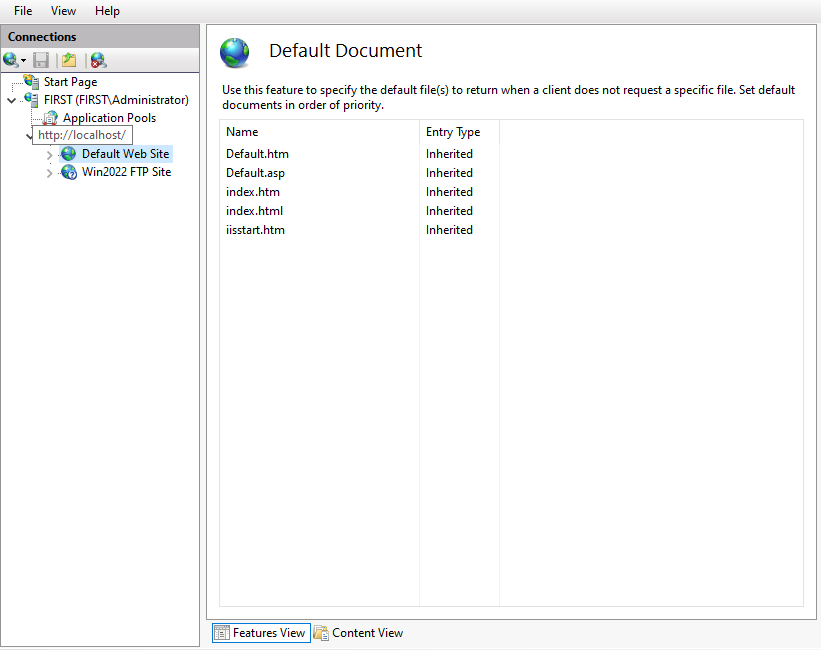This screenshot has width=821, height=650.
Task: Select FIRST (FIRST\Administrator) server node
Action: 116,100
